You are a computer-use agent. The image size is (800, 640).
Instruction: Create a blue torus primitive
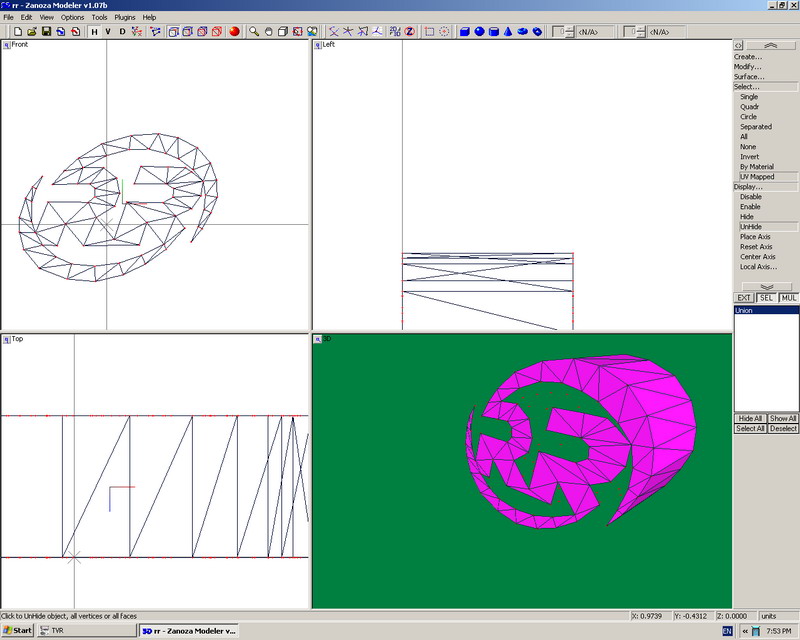(x=522, y=32)
